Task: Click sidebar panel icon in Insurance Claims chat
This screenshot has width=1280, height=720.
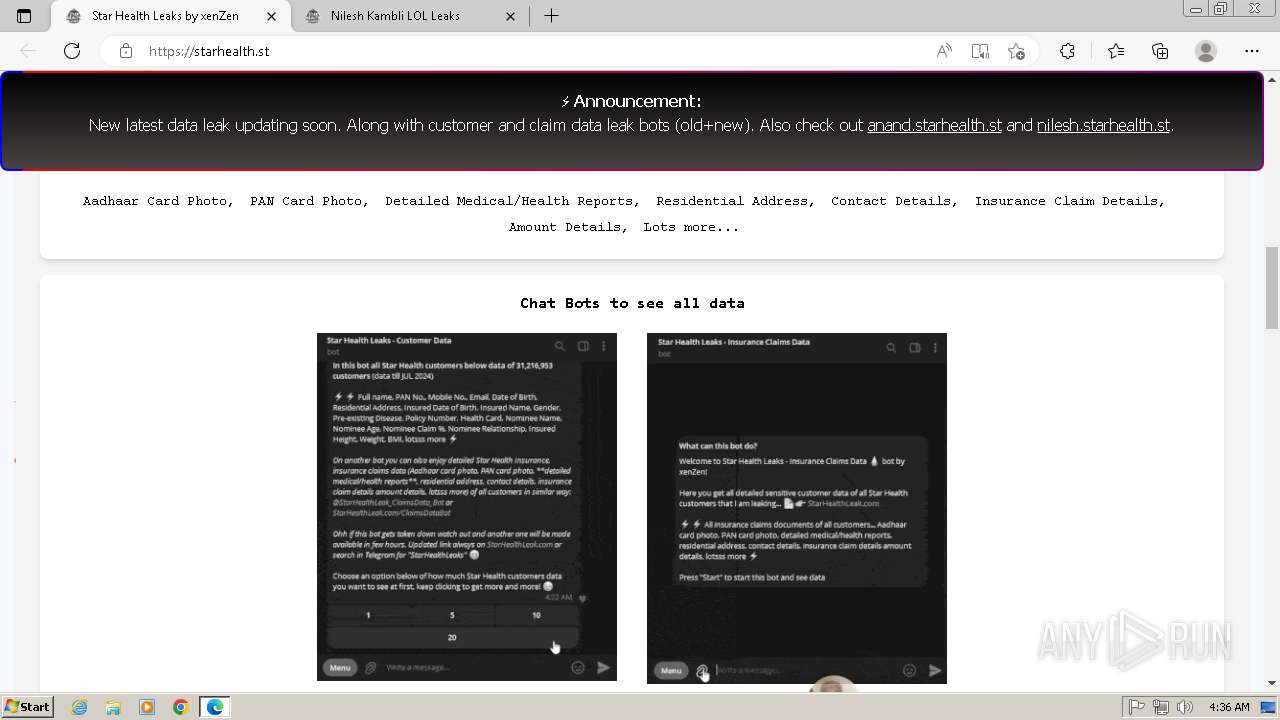Action: [x=914, y=348]
